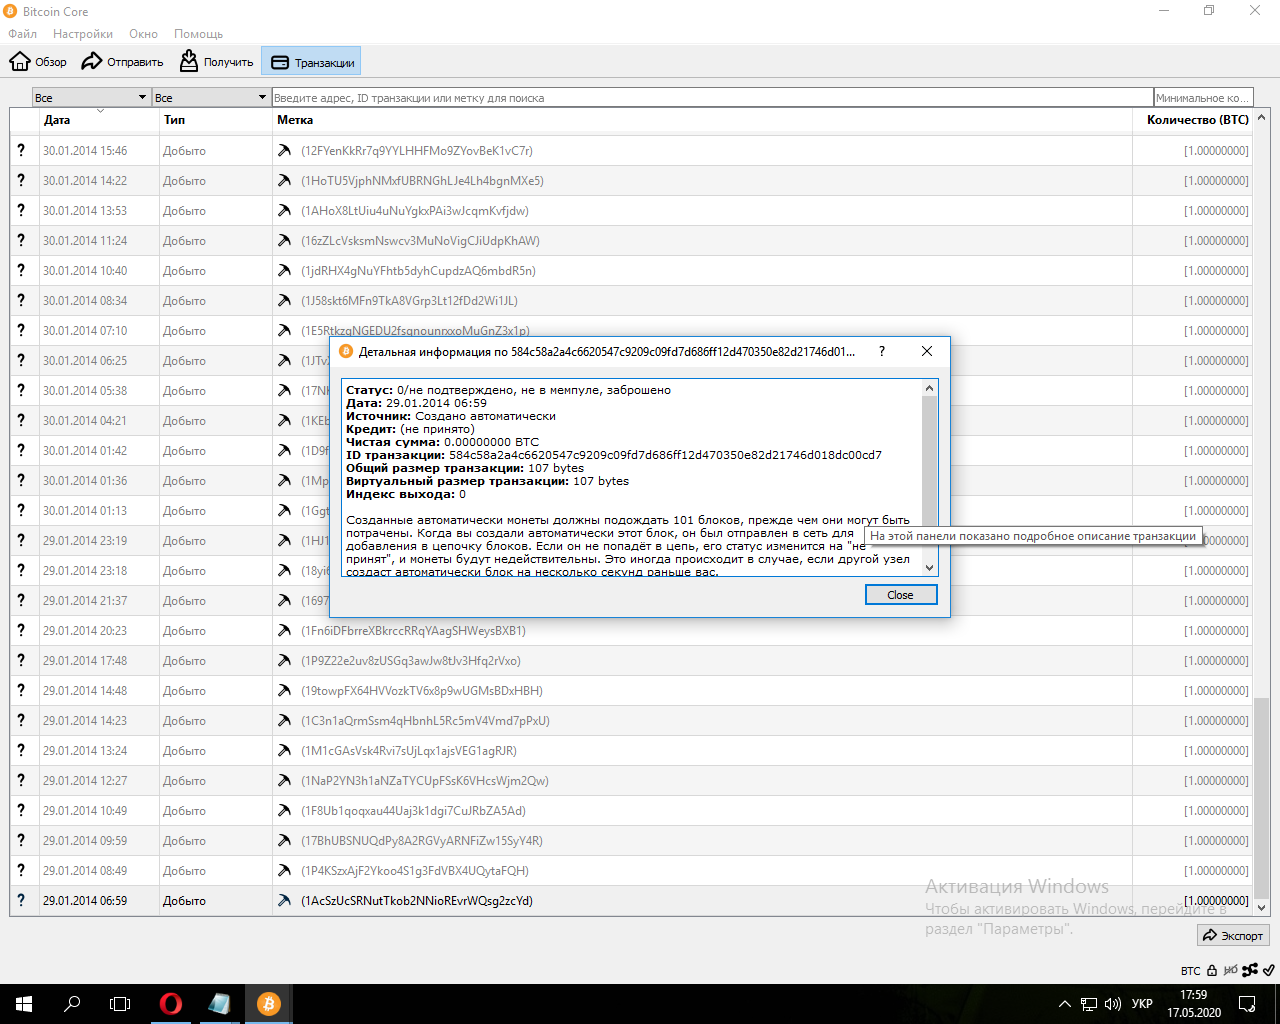
Task: Click the unconfirmed status icon for 30.01.2014 15:46
Action: 21,151
